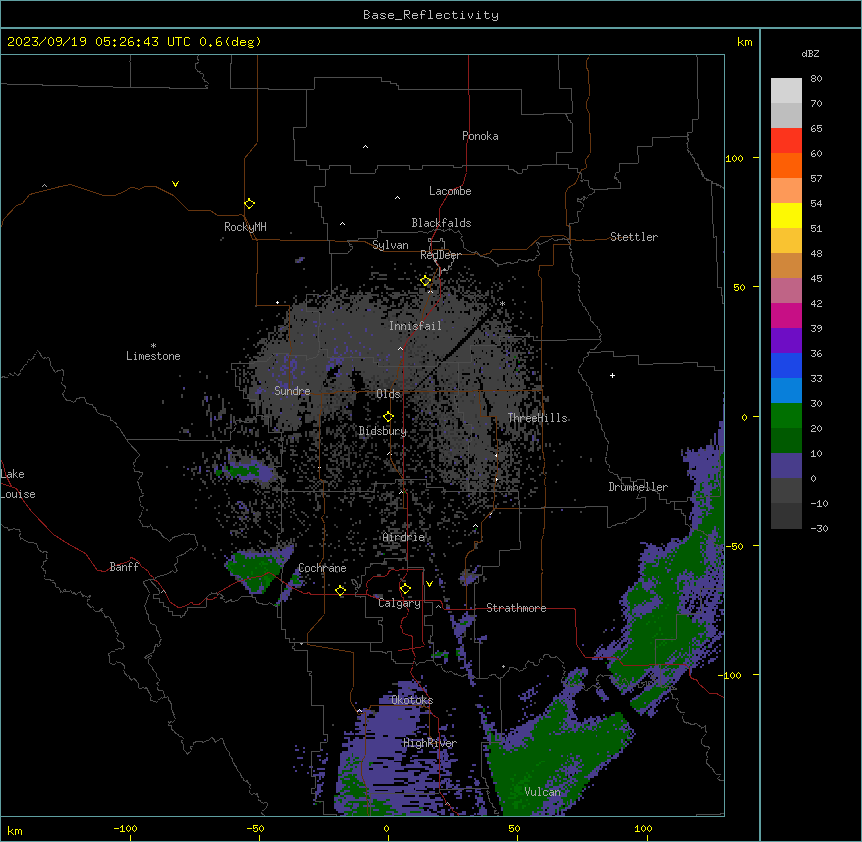Click the Base_Reflectivity title text
Screen dimensions: 862x842
point(431,15)
